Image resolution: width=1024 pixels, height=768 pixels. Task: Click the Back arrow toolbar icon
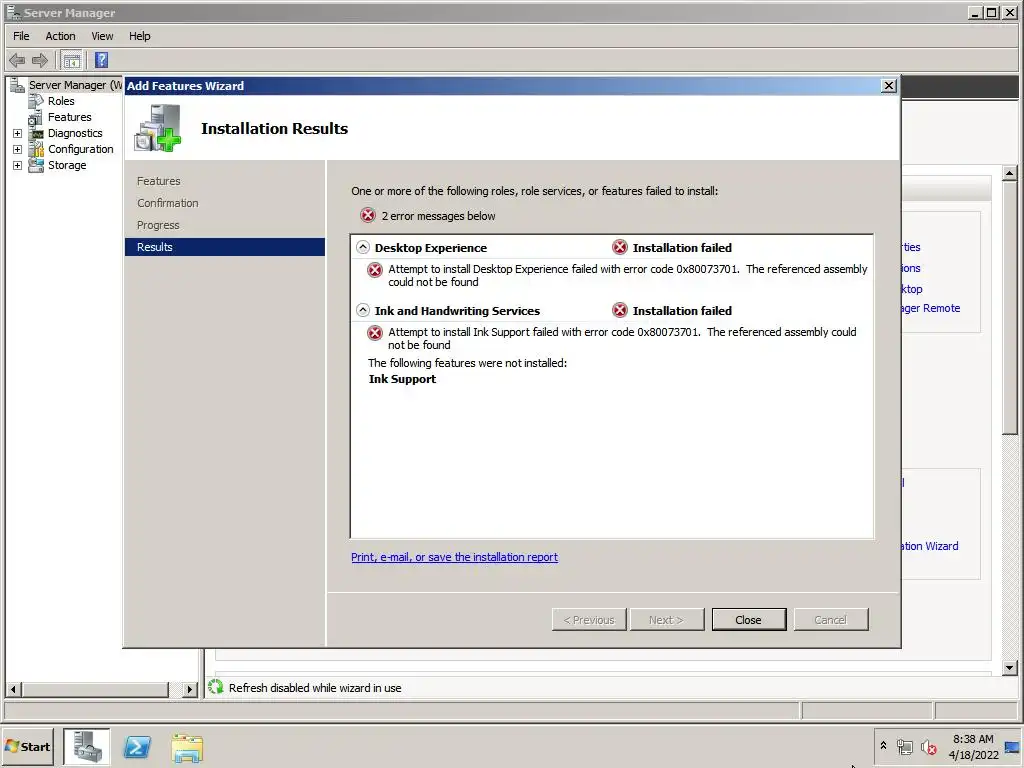pos(17,61)
